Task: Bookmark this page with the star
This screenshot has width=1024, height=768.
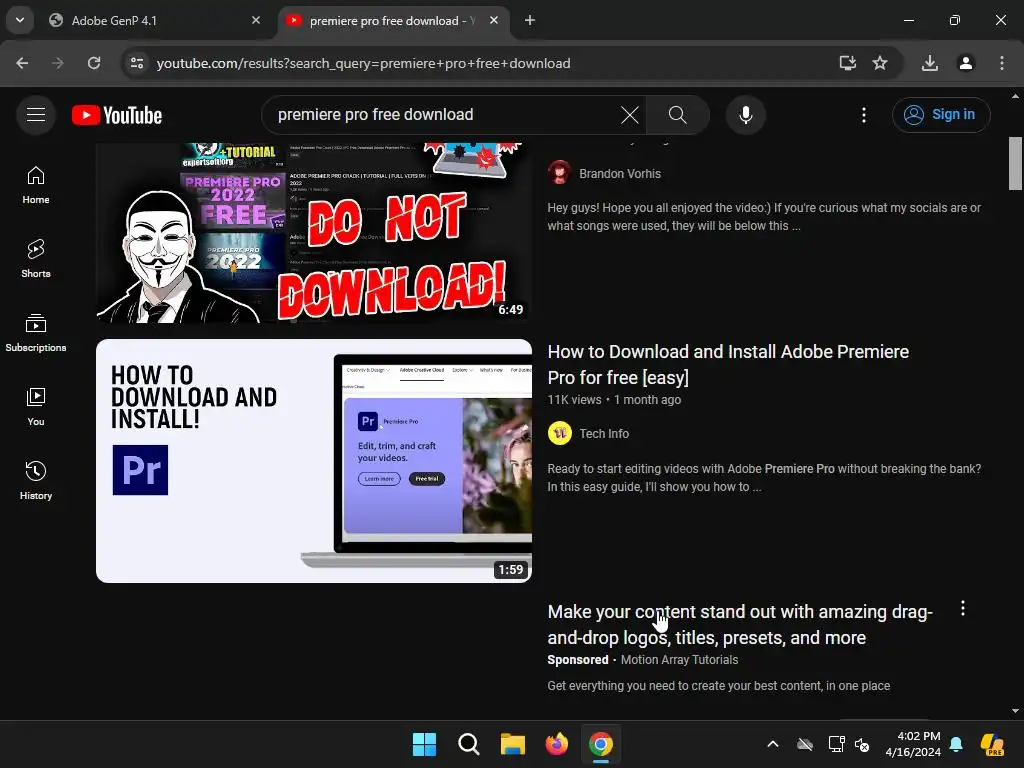Action: pos(880,63)
